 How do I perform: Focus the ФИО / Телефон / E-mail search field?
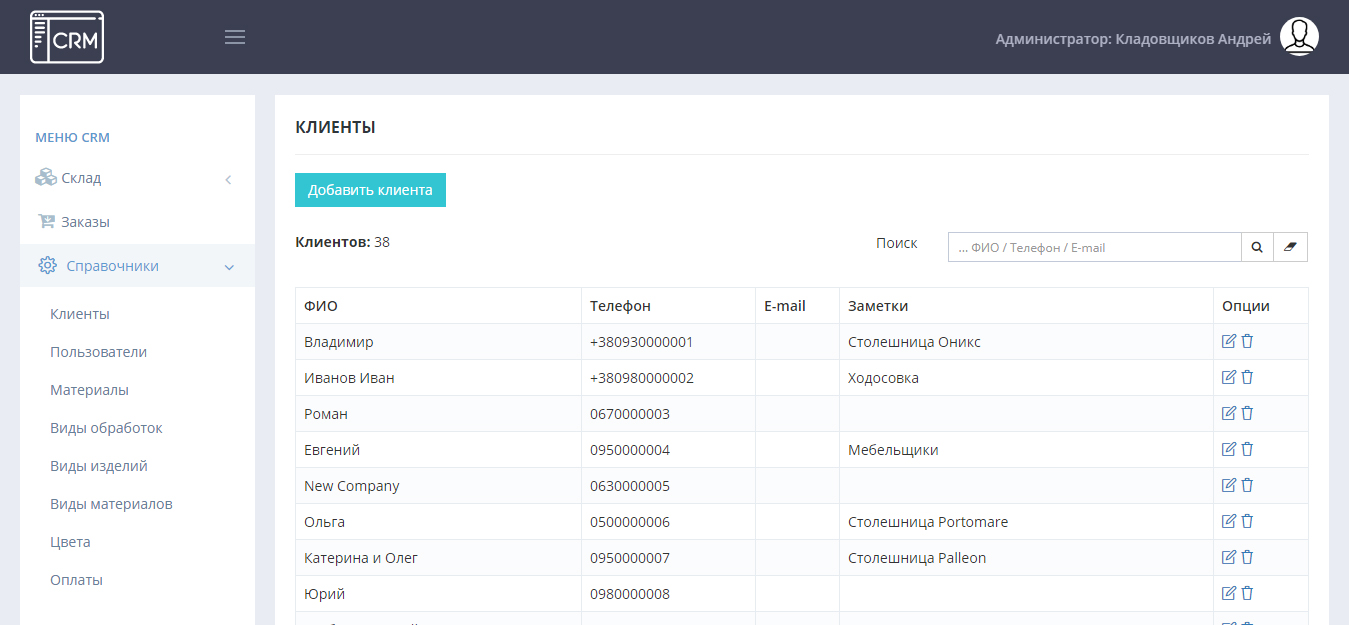tap(1093, 247)
